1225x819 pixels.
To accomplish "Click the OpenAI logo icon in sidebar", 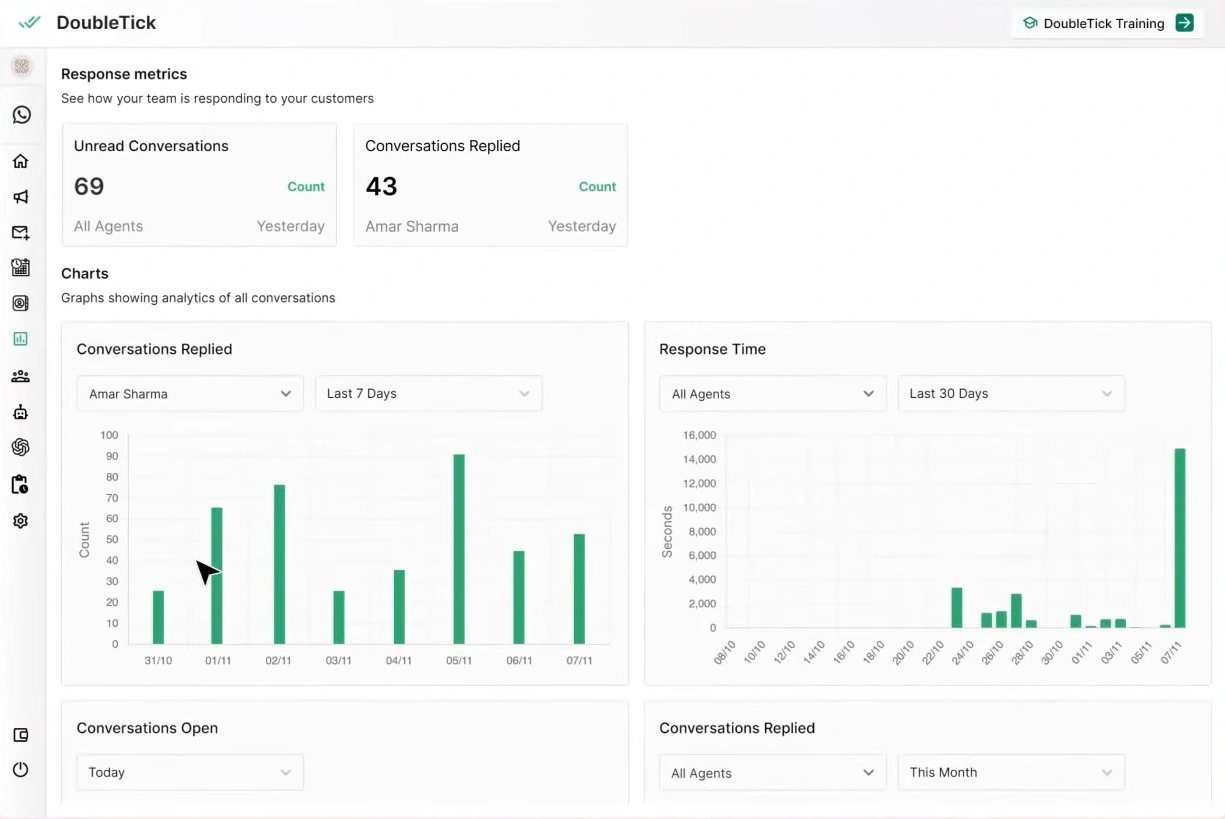I will coord(21,447).
